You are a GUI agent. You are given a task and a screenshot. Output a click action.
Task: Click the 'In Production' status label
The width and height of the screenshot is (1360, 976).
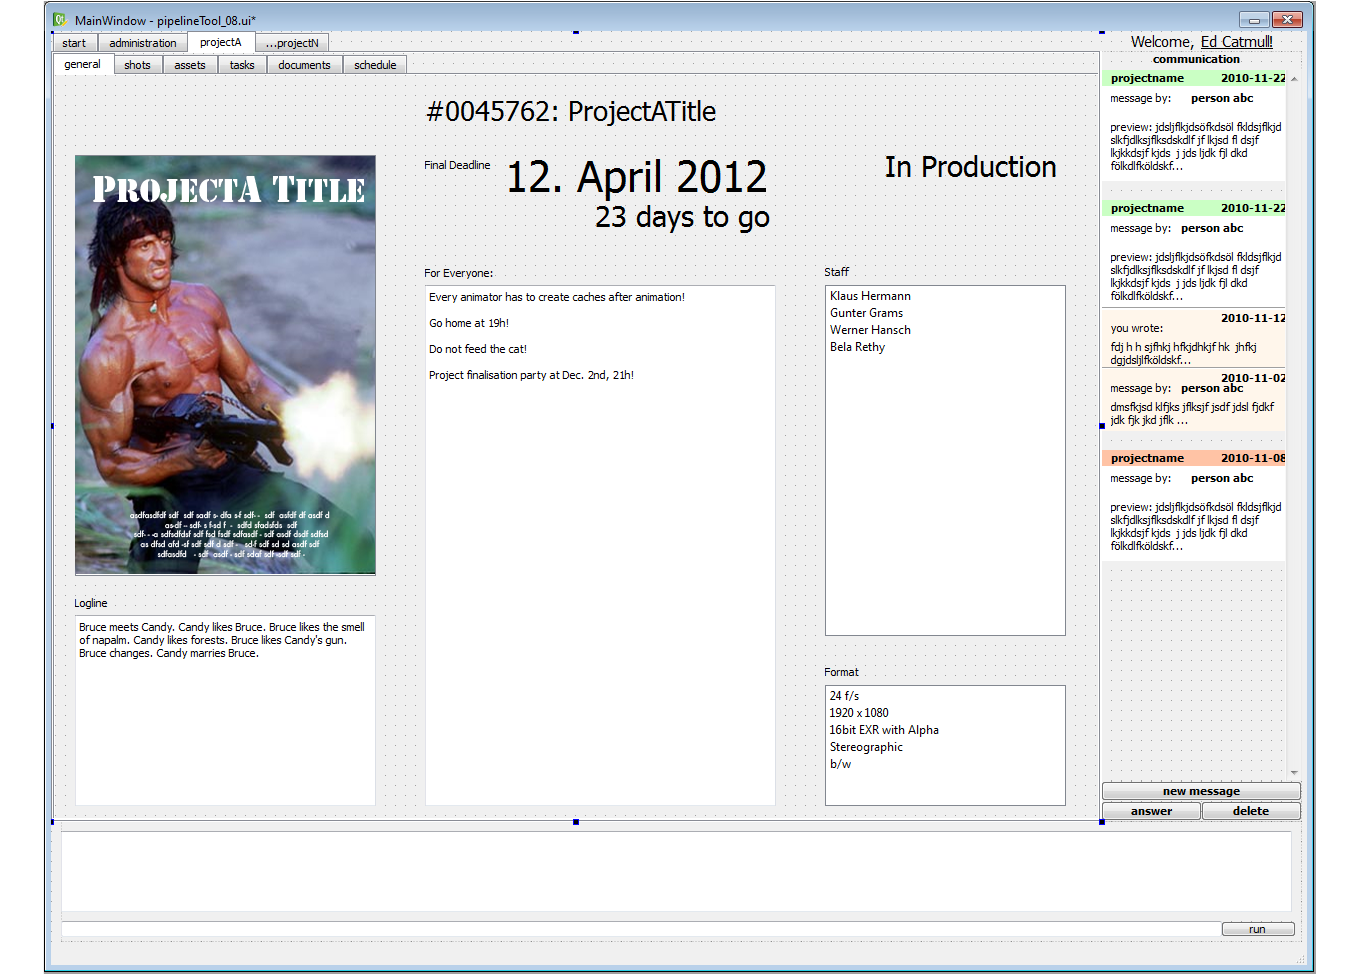(x=970, y=167)
